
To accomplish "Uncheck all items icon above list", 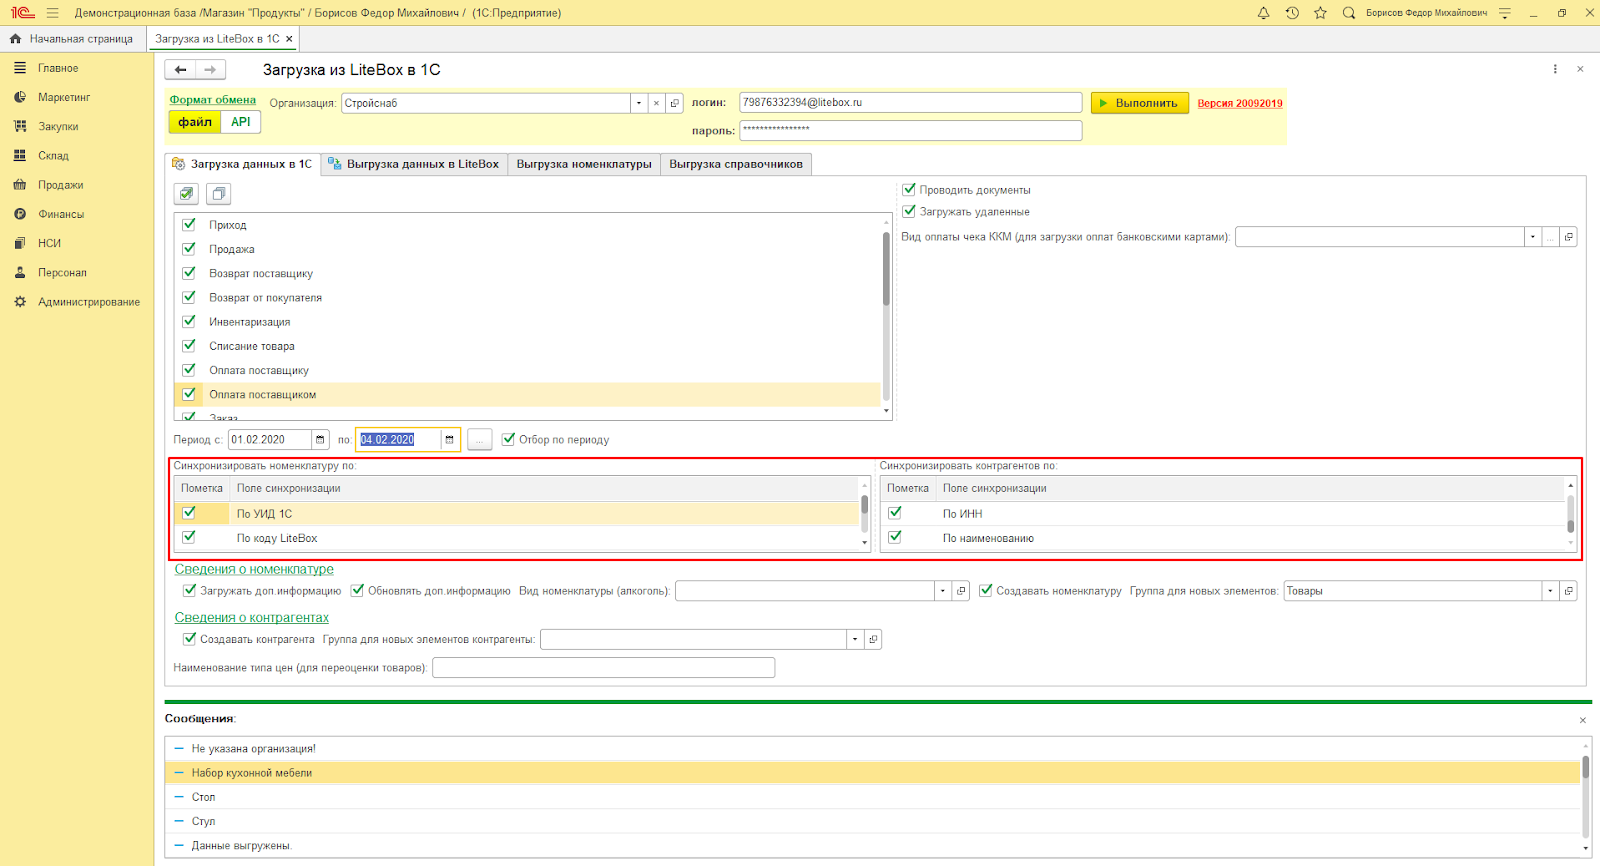I will coord(219,194).
